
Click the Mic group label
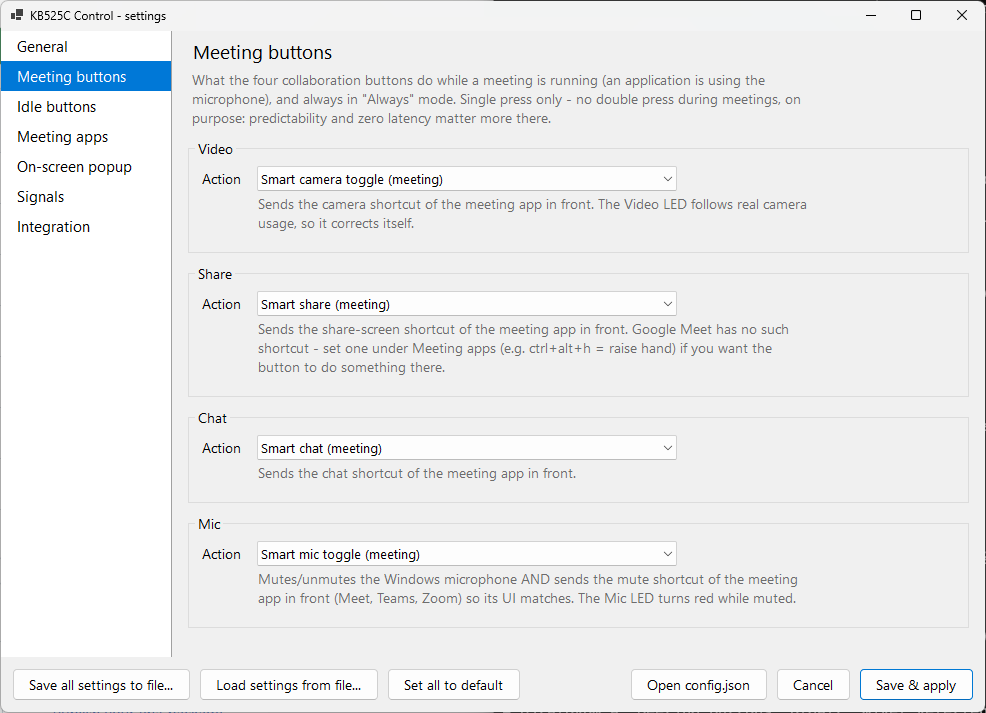pos(209,524)
